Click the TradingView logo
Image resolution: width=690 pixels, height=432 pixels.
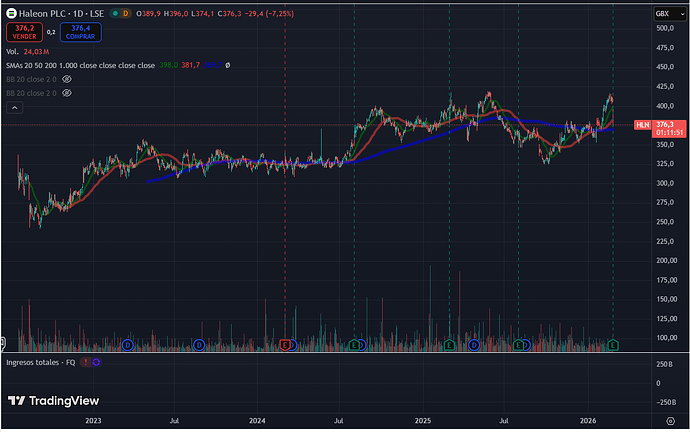point(54,400)
